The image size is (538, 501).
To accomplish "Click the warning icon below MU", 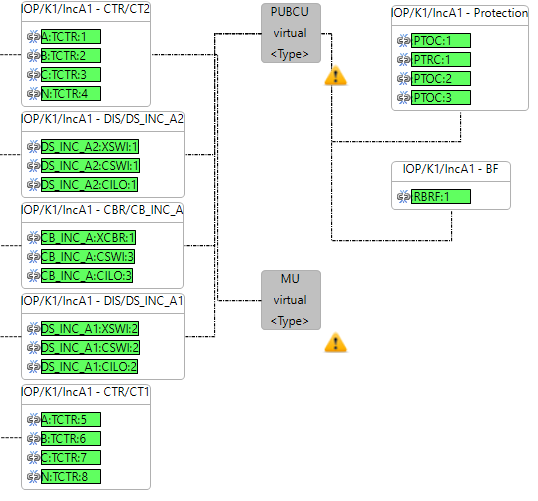I will pyautogui.click(x=336, y=342).
